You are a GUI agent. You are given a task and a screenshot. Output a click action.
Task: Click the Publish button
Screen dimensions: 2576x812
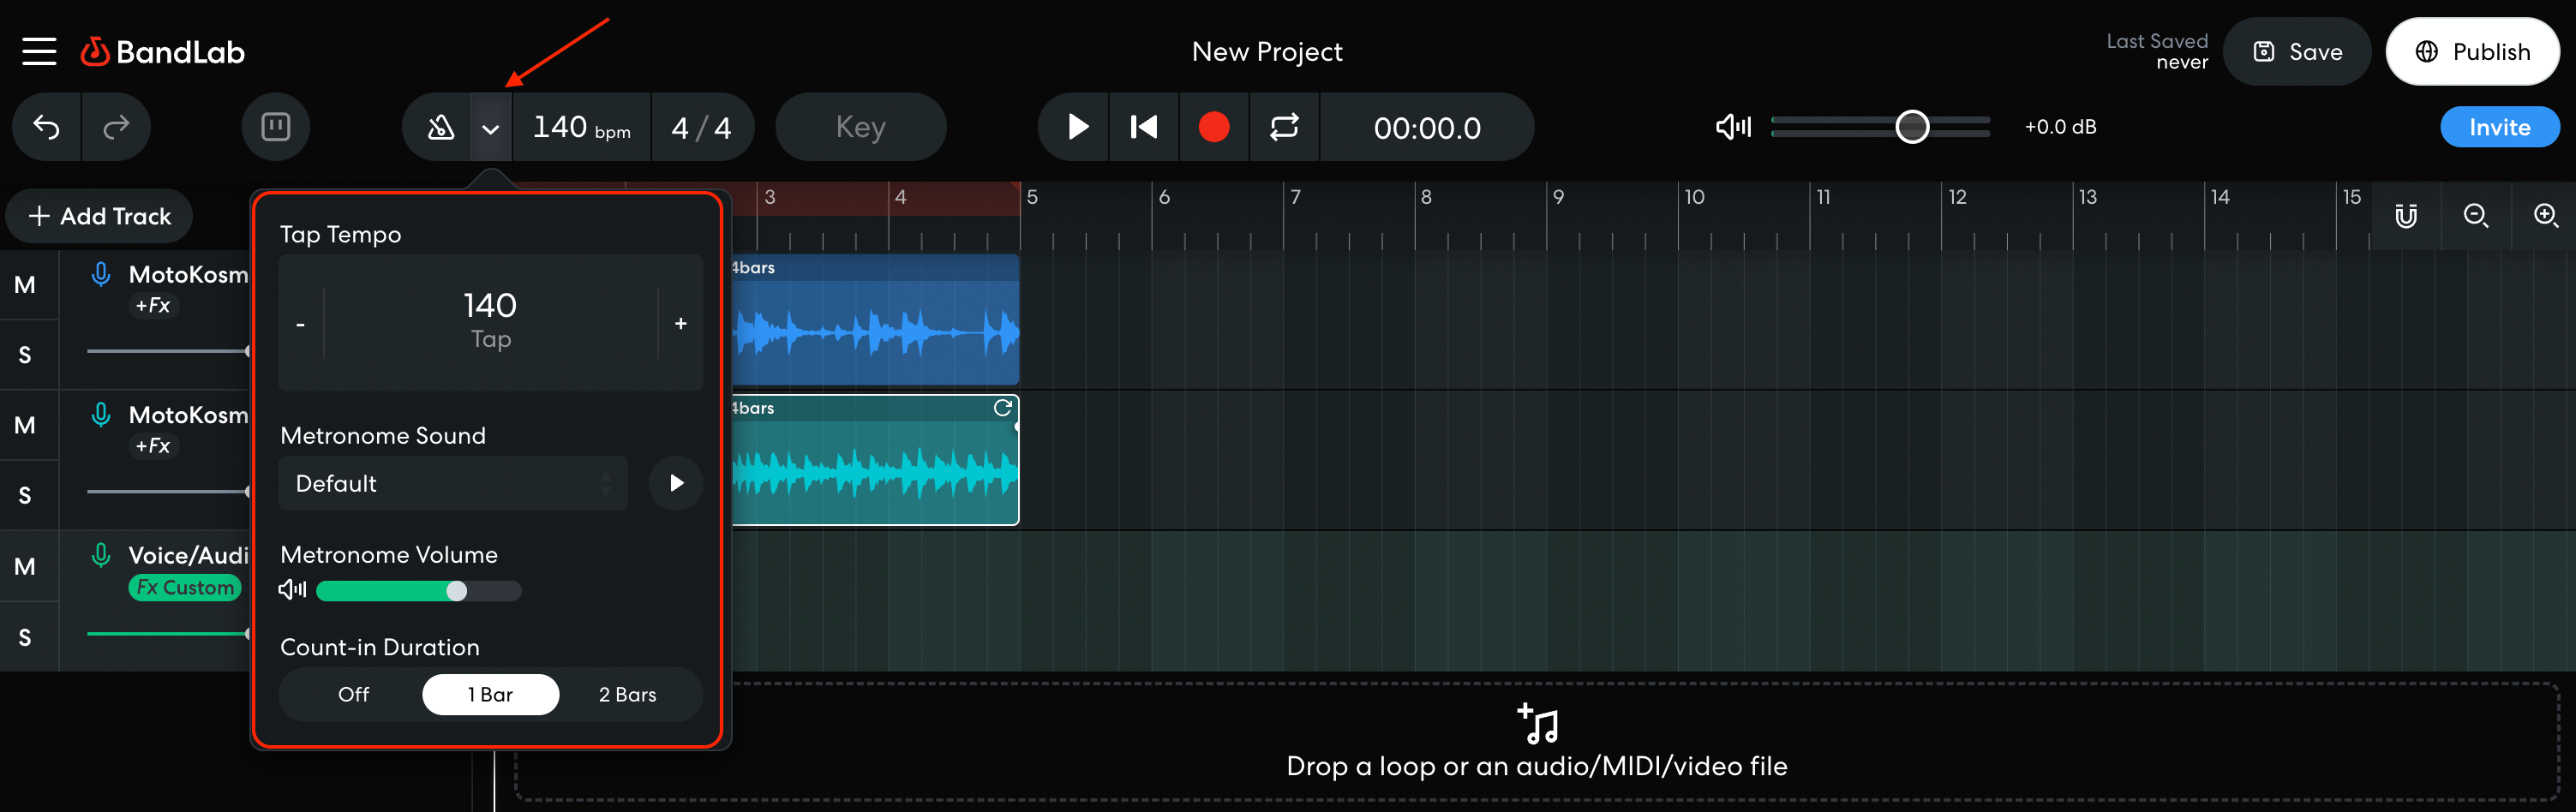pyautogui.click(x=2473, y=51)
